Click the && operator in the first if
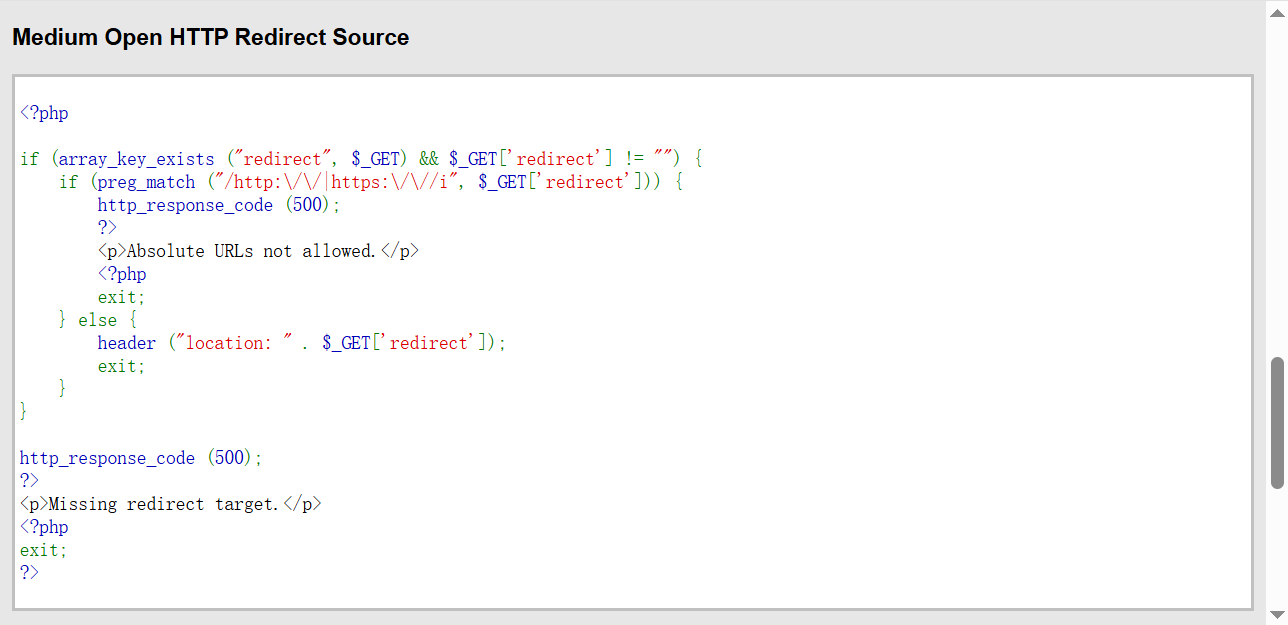Viewport: 1288px width, 625px height. point(429,159)
